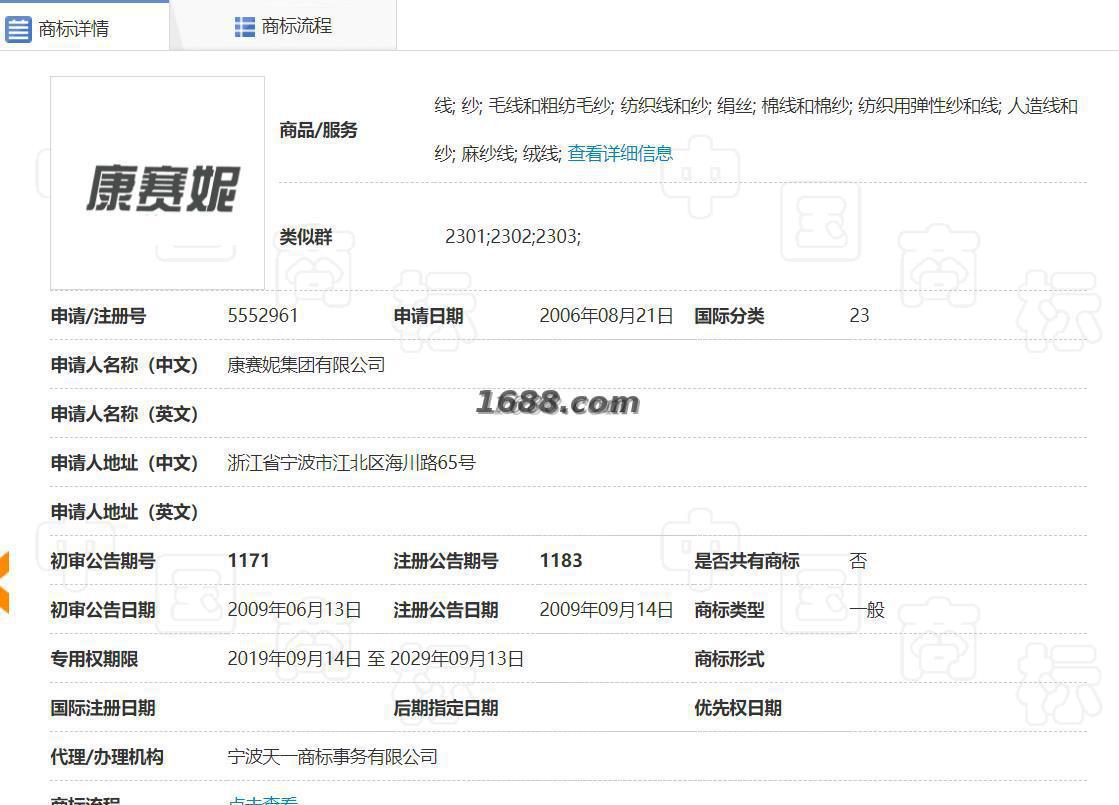
Task: Click the exclusive period 2019年09月14日 至 2029年09月13日
Action: point(375,659)
